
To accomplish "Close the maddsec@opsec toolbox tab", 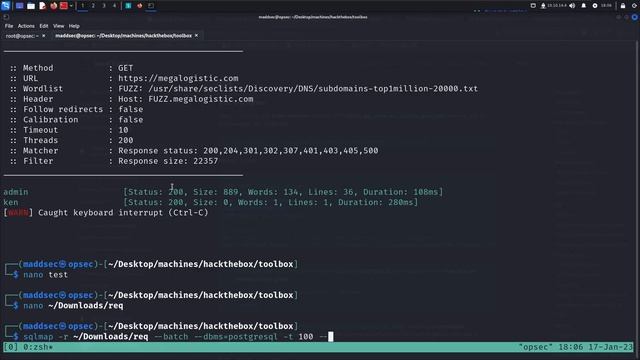I will tap(196, 36).
